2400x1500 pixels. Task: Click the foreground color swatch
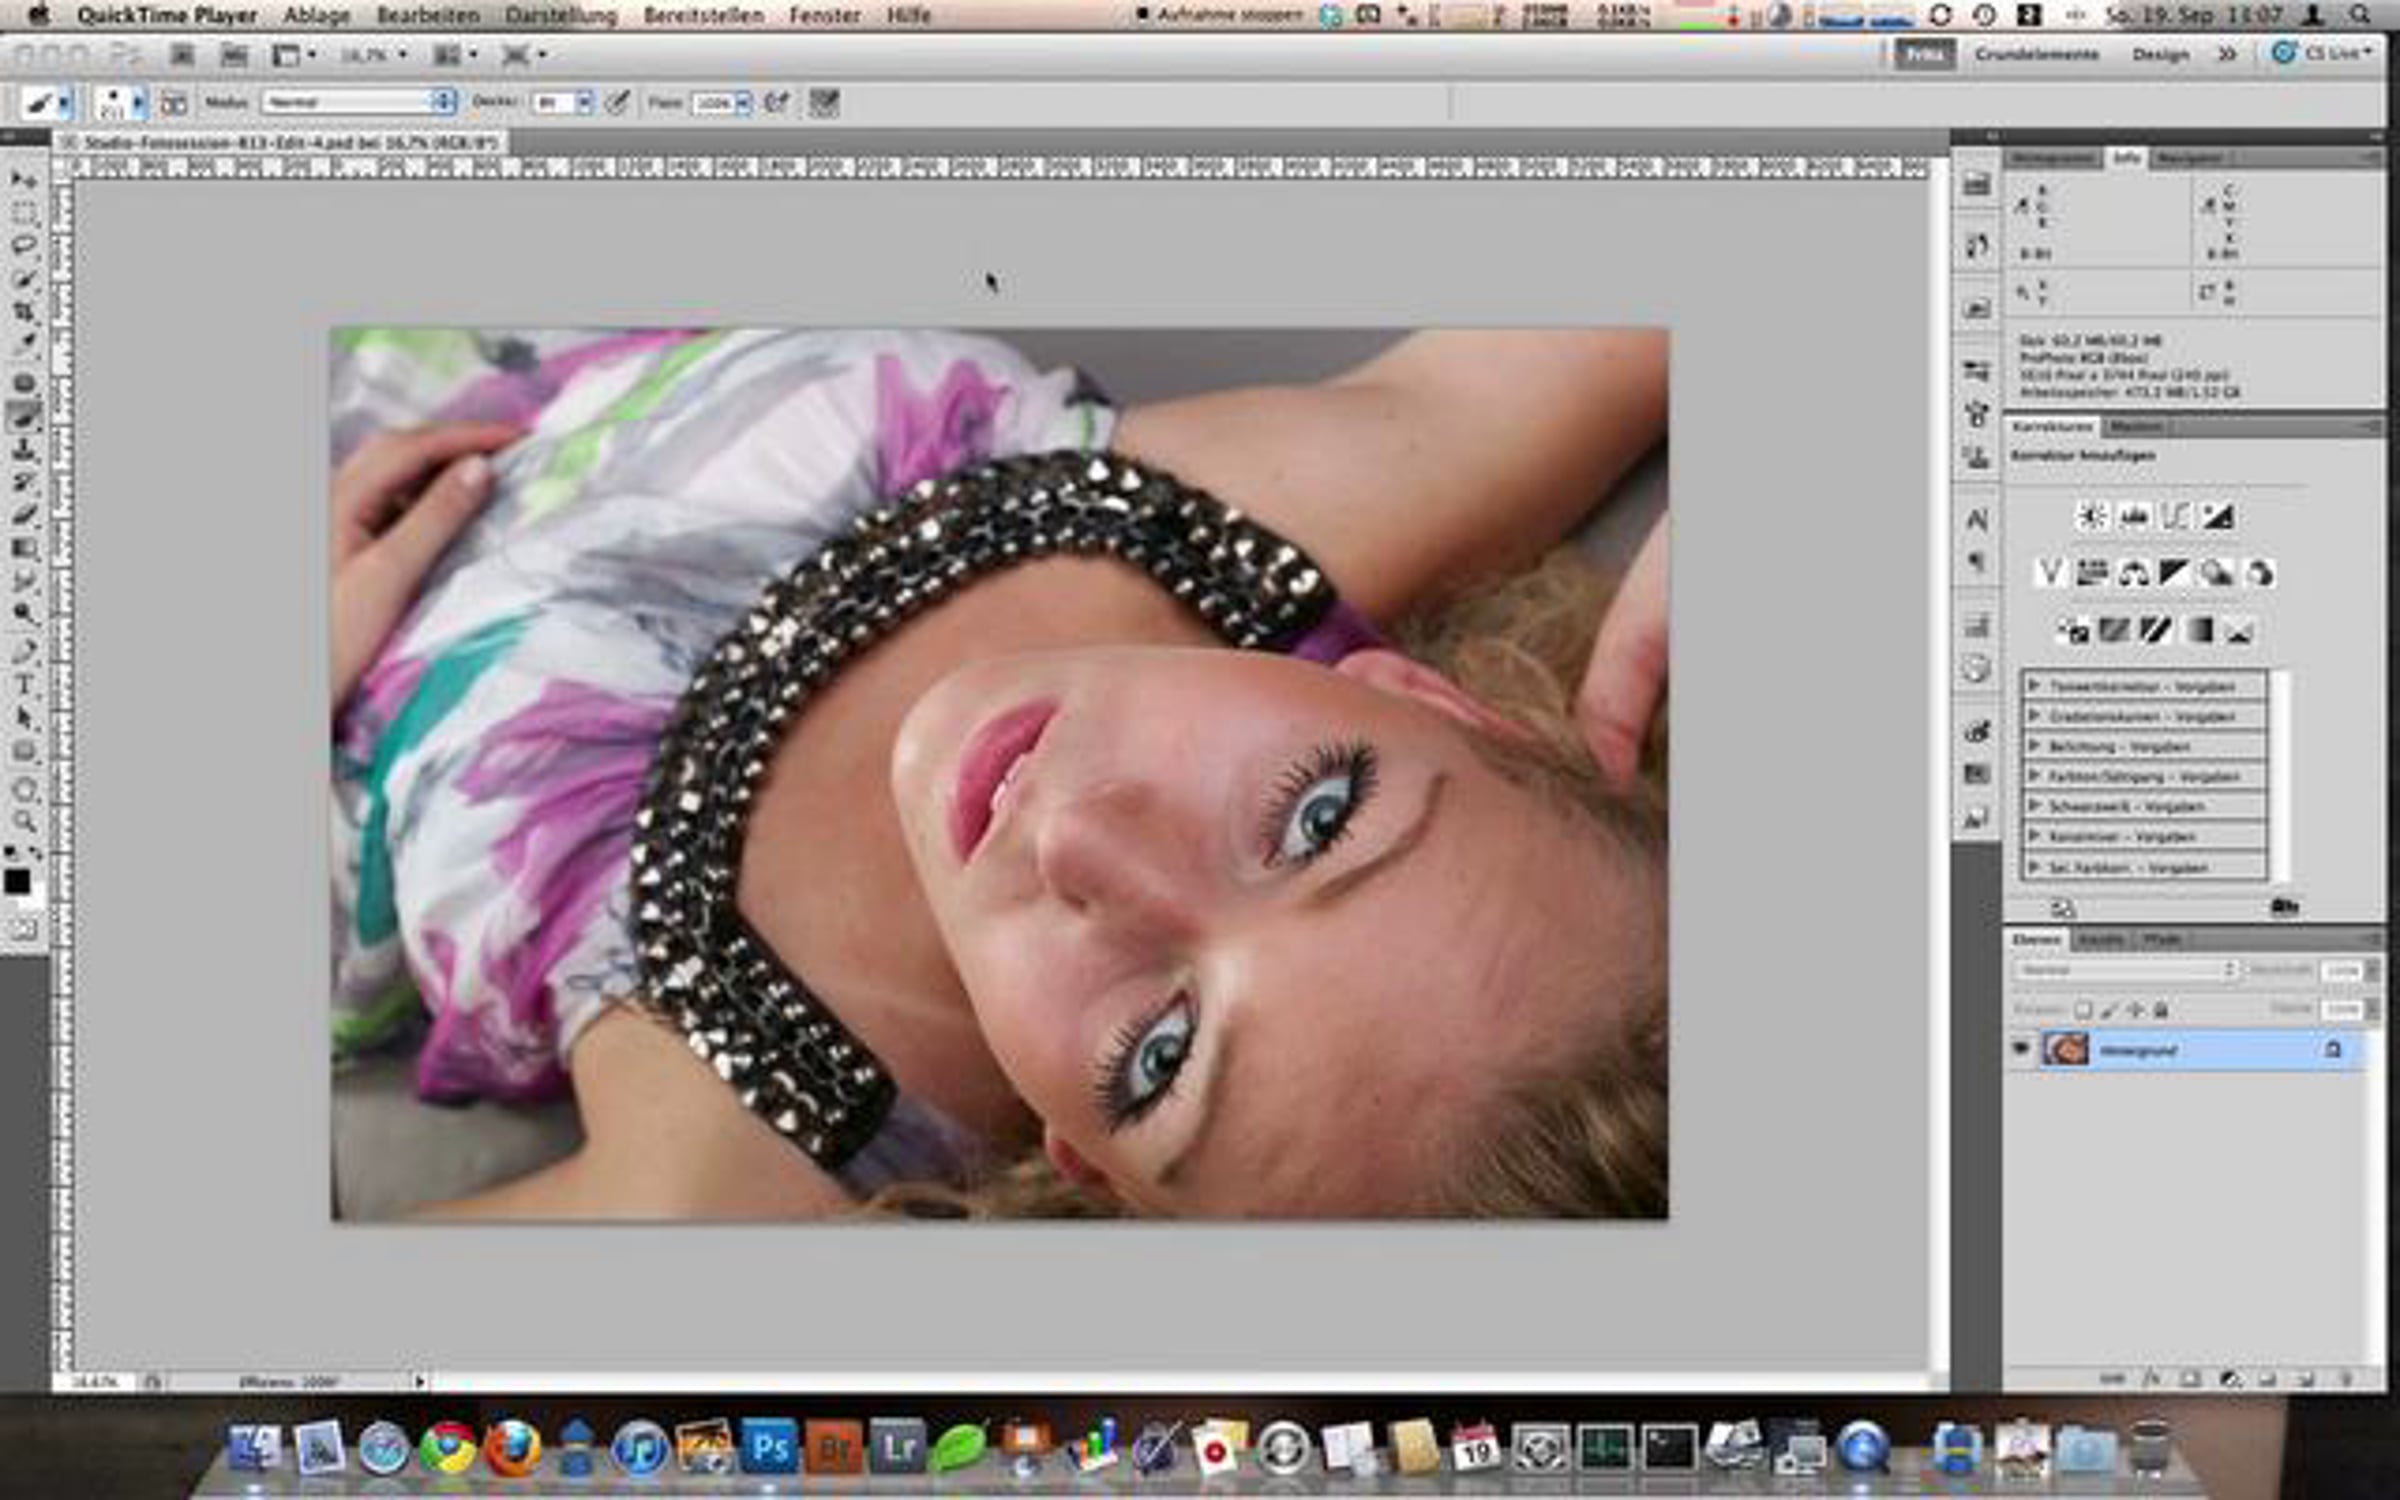tap(16, 881)
